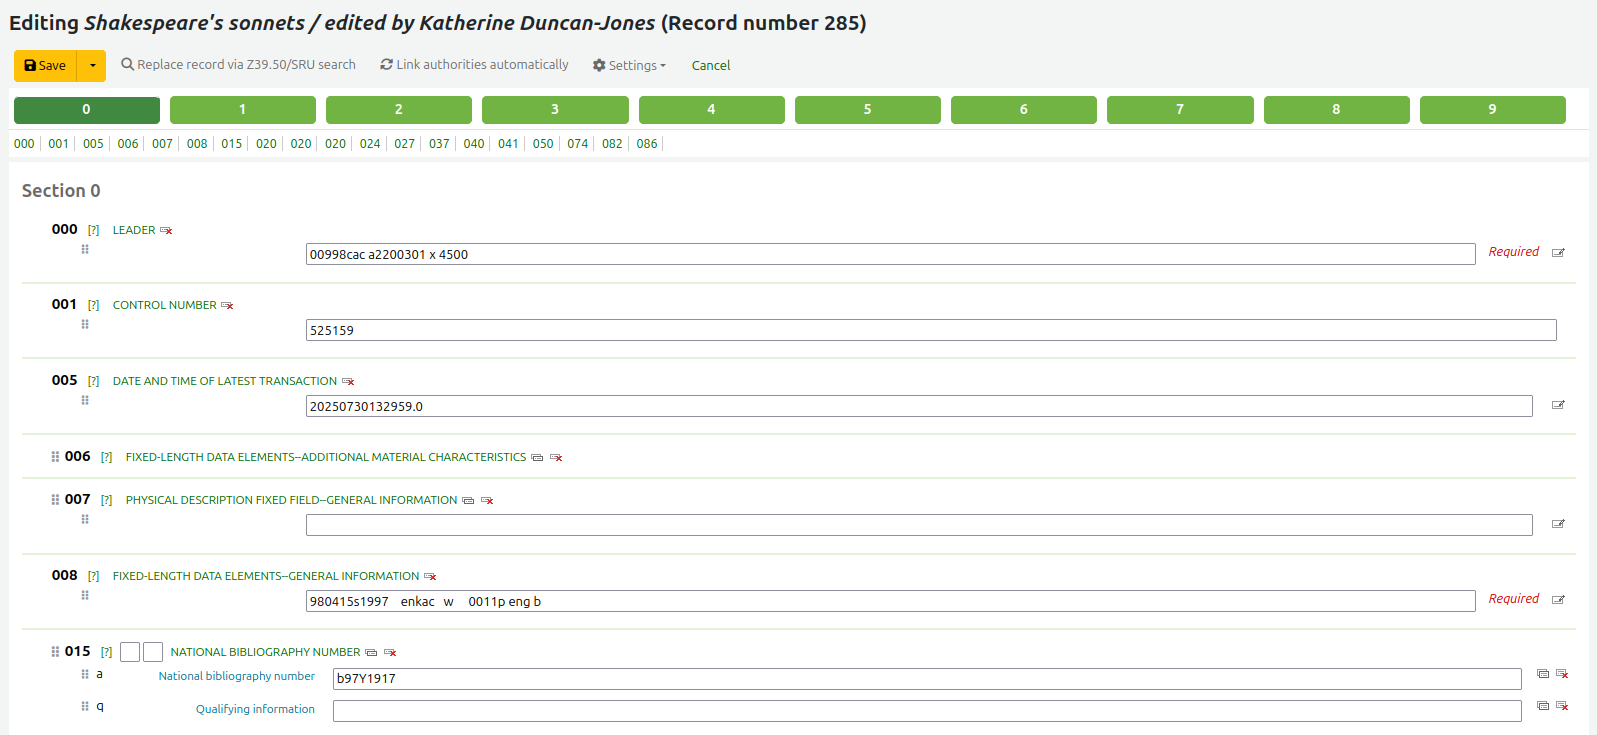Click Replace record via Z39.50/SRU search
1597x735 pixels.
[238, 65]
